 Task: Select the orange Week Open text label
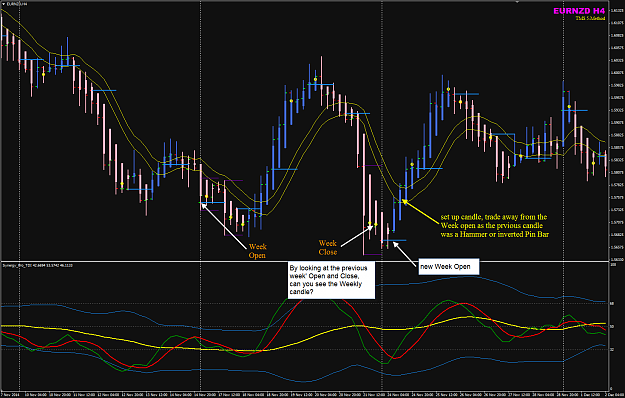[257, 251]
